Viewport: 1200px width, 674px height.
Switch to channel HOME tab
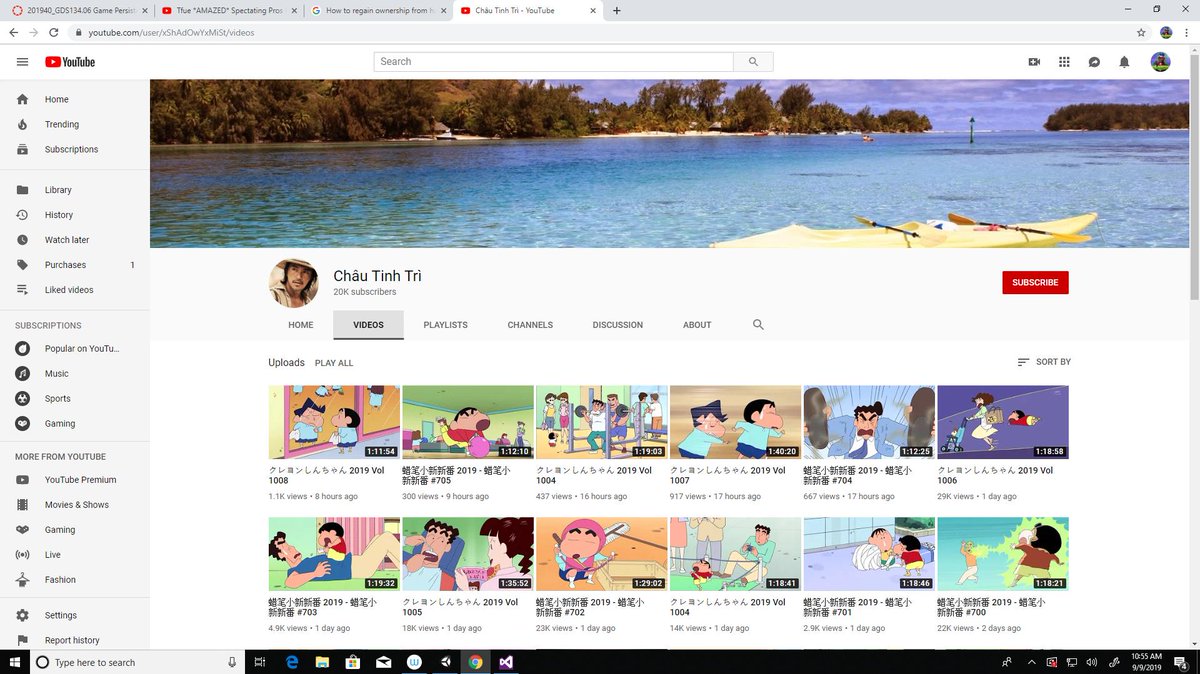(301, 325)
